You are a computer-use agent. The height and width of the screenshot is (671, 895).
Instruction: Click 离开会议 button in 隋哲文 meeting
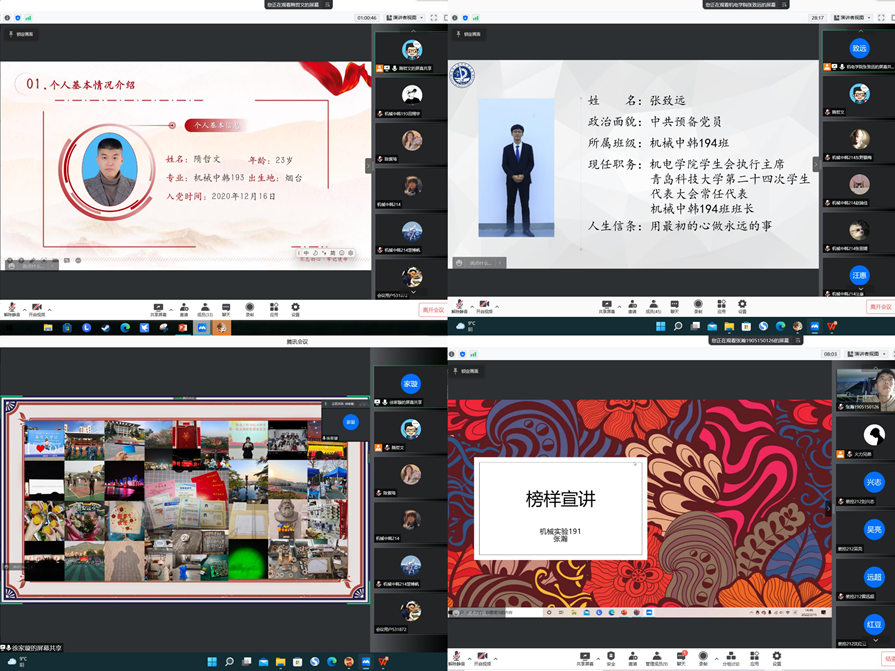pyautogui.click(x=432, y=310)
